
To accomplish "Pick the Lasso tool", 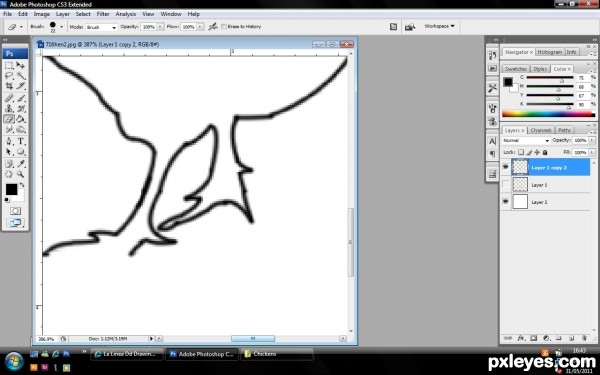I will pyautogui.click(x=9, y=76).
